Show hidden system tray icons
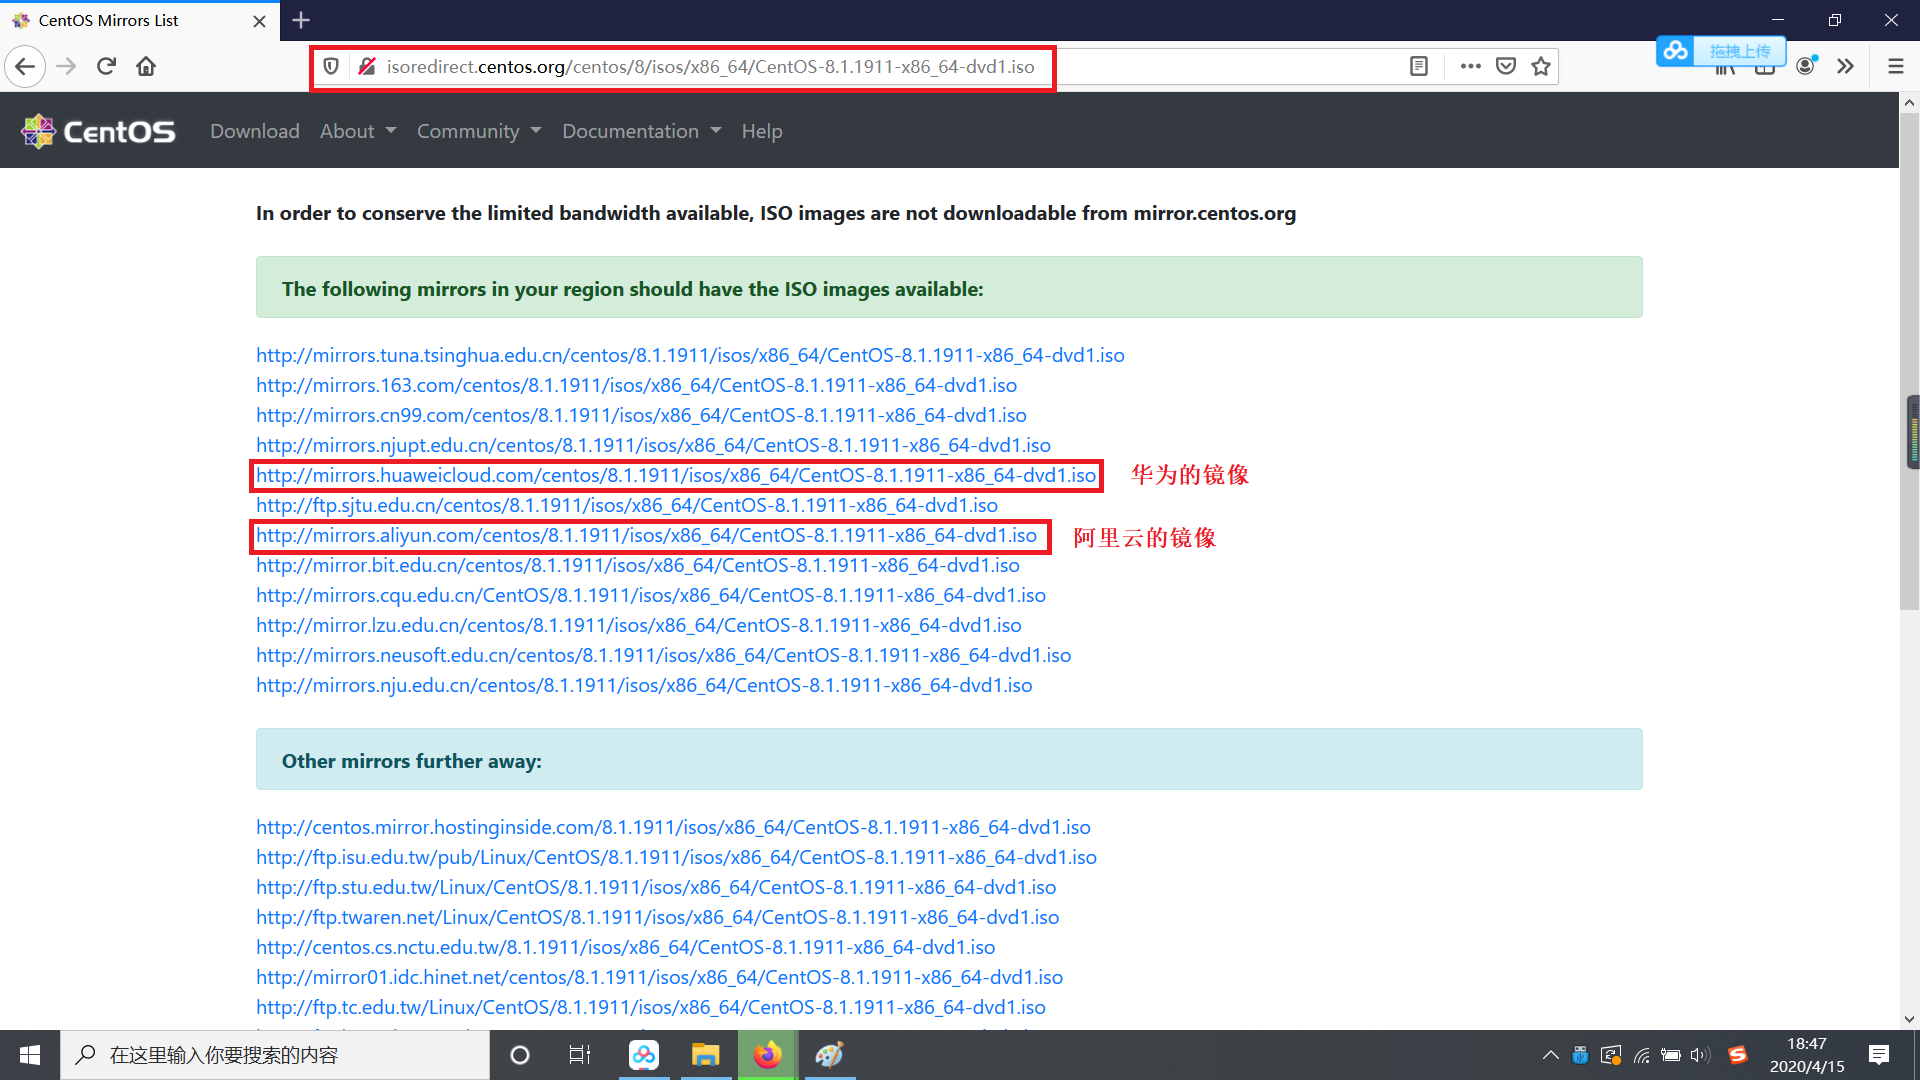The image size is (1920, 1080). point(1550,1055)
